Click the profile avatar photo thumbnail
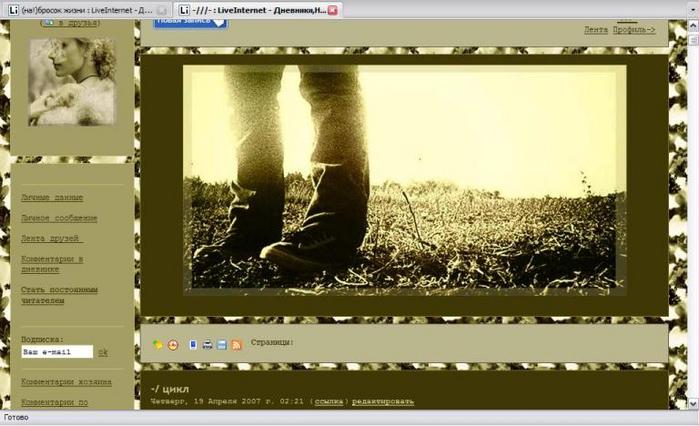 71,82
